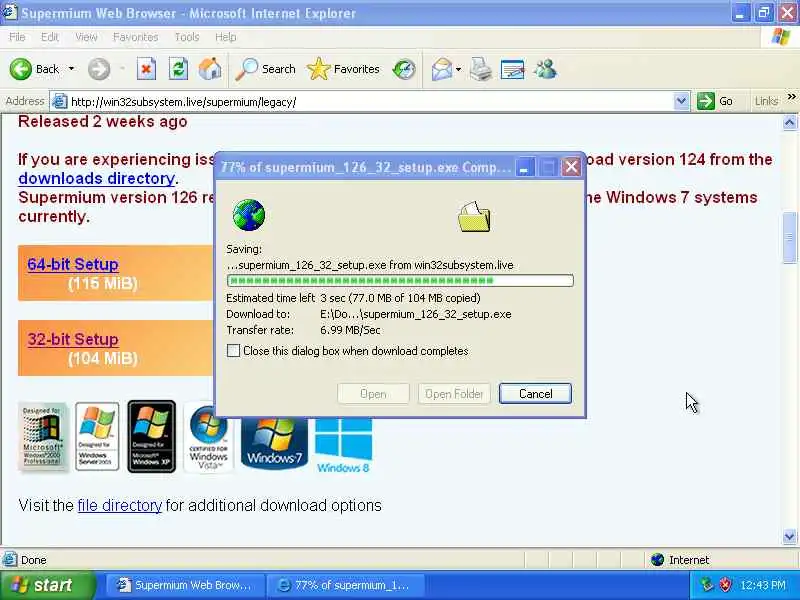The width and height of the screenshot is (800, 600).
Task: Click the Windows 8 logo badge
Action: pos(343,445)
